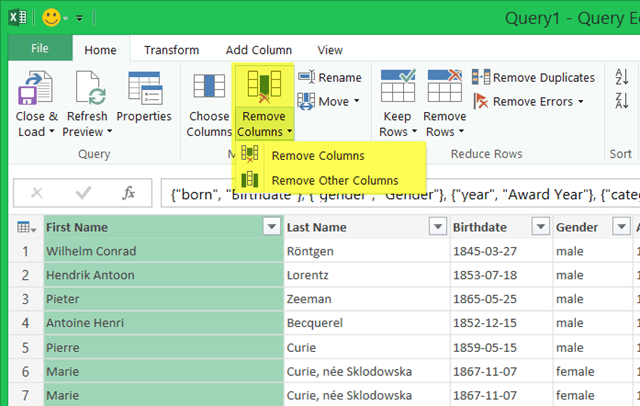Click the smiley feedback icon in title bar
Image resolution: width=640 pixels, height=406 pixels.
51,17
